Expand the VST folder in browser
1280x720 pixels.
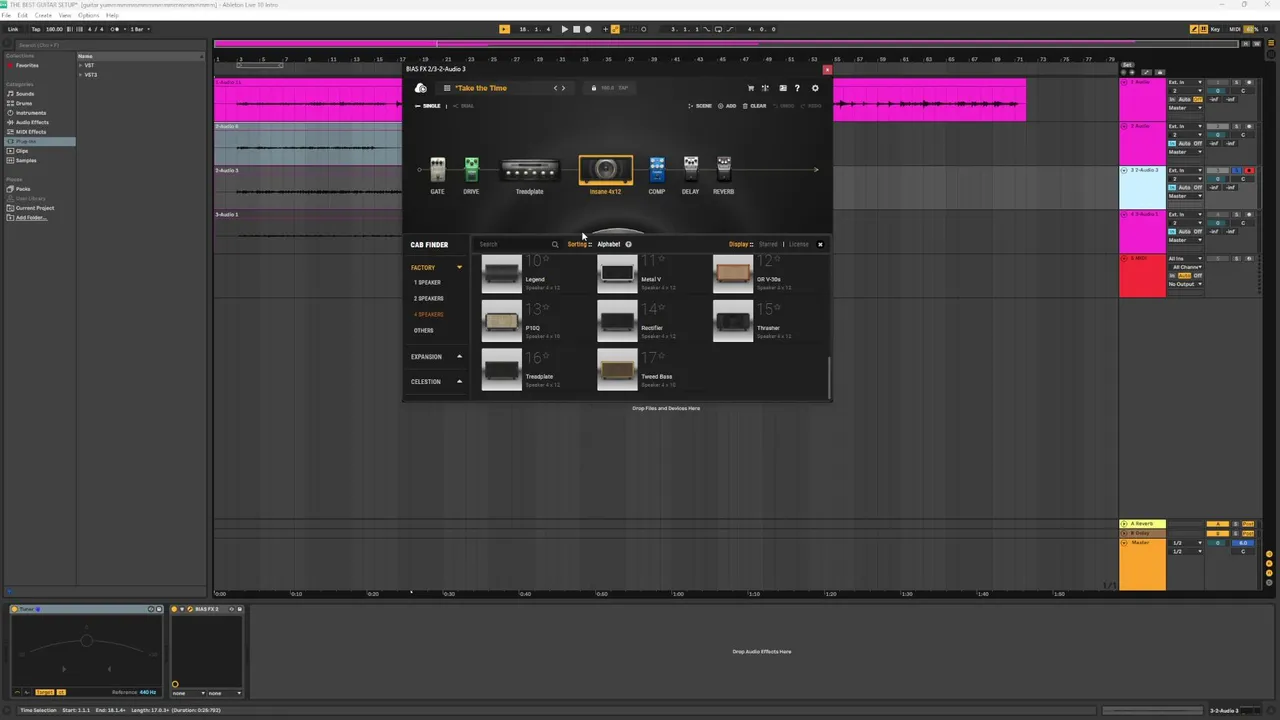coord(81,65)
